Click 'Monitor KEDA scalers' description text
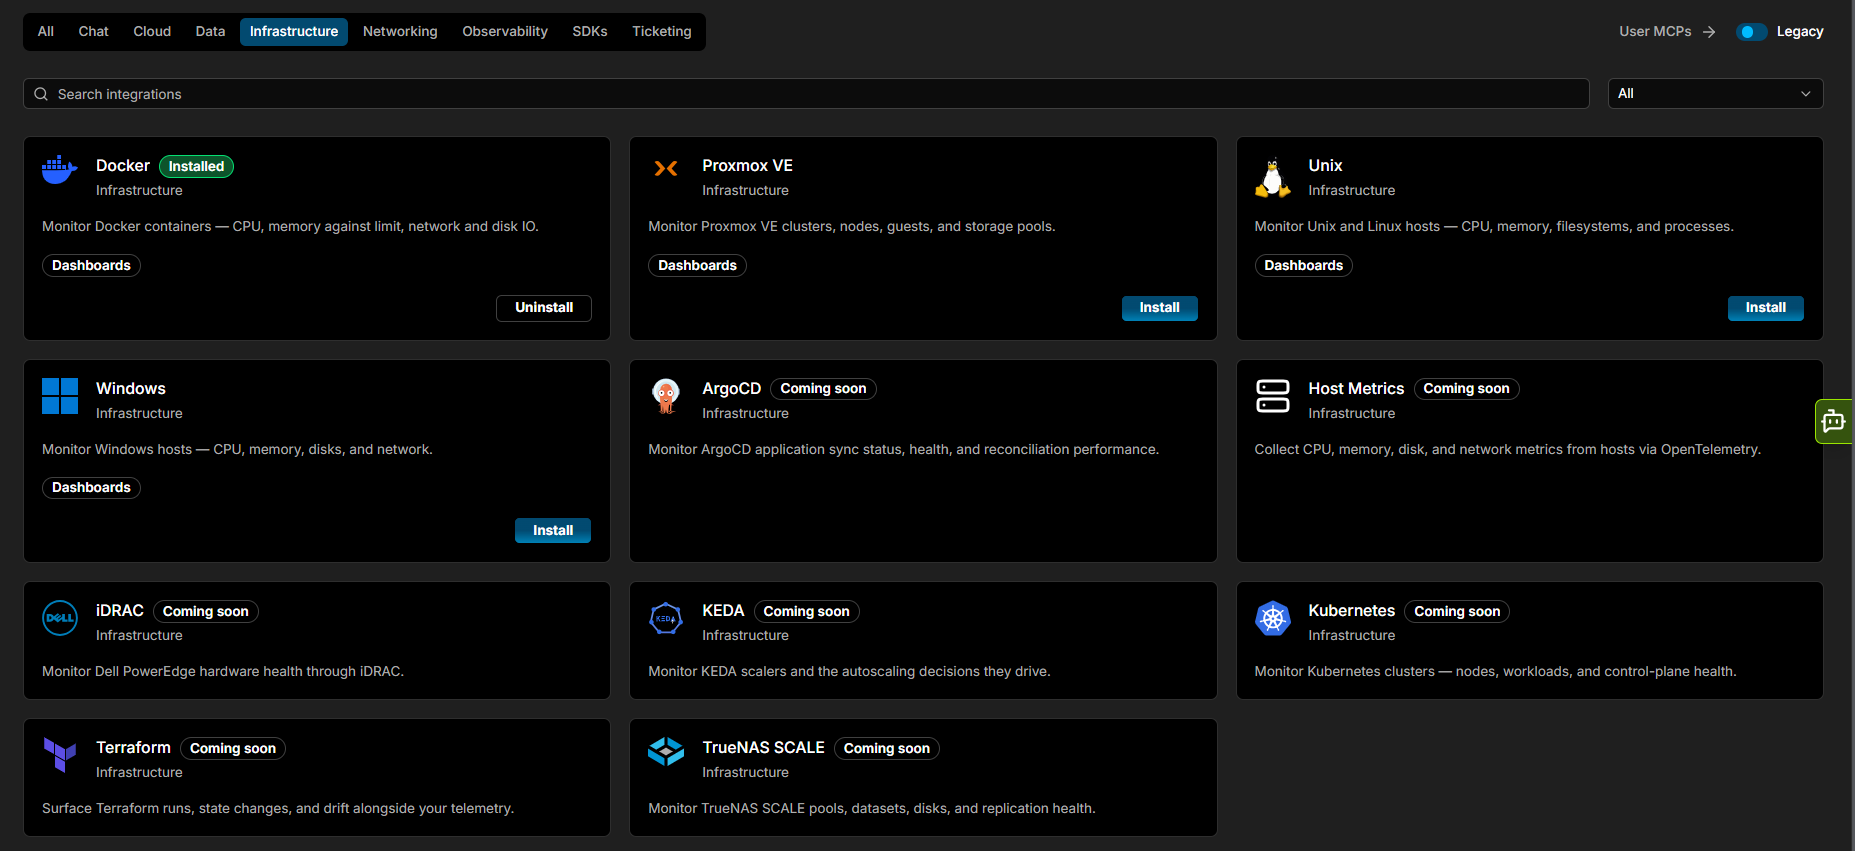The width and height of the screenshot is (1855, 851). (849, 672)
